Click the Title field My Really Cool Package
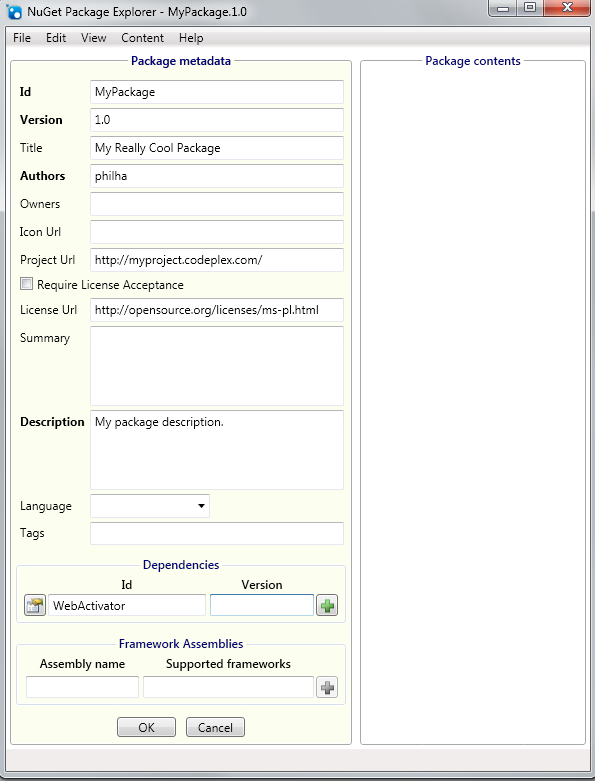This screenshot has height=781, width=595. [217, 148]
